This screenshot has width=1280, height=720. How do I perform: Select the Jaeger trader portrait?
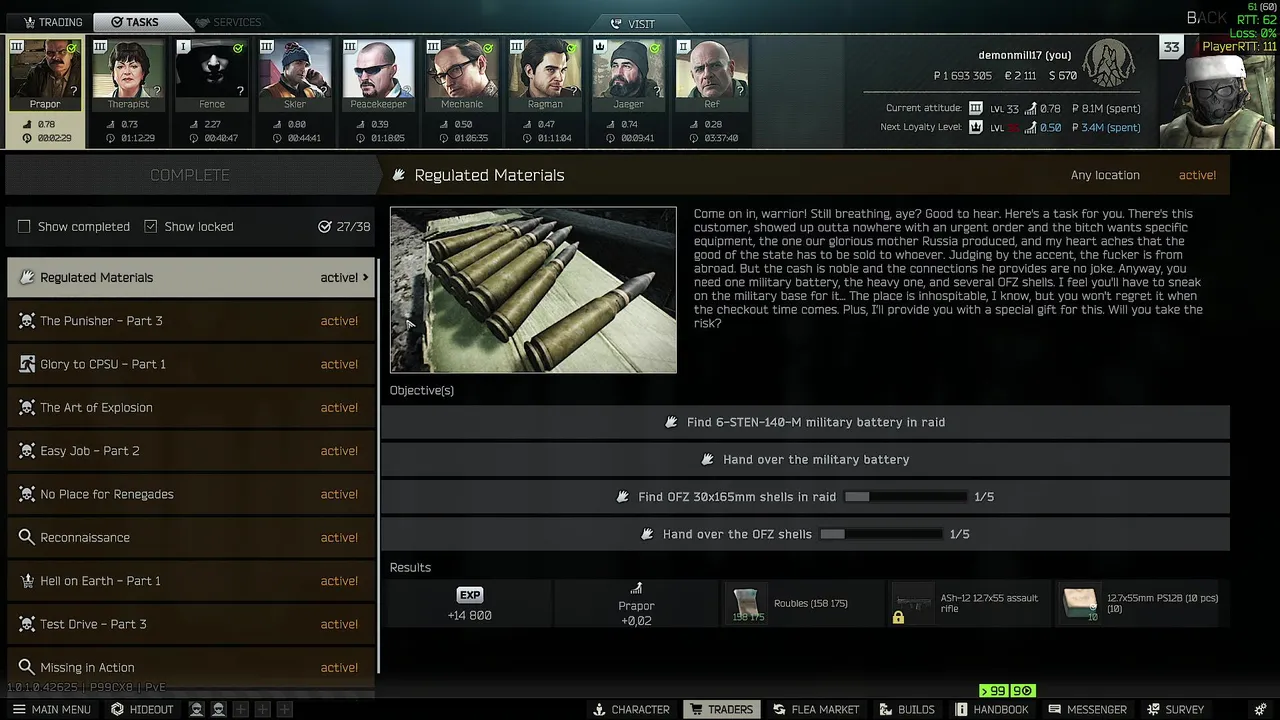pyautogui.click(x=628, y=75)
